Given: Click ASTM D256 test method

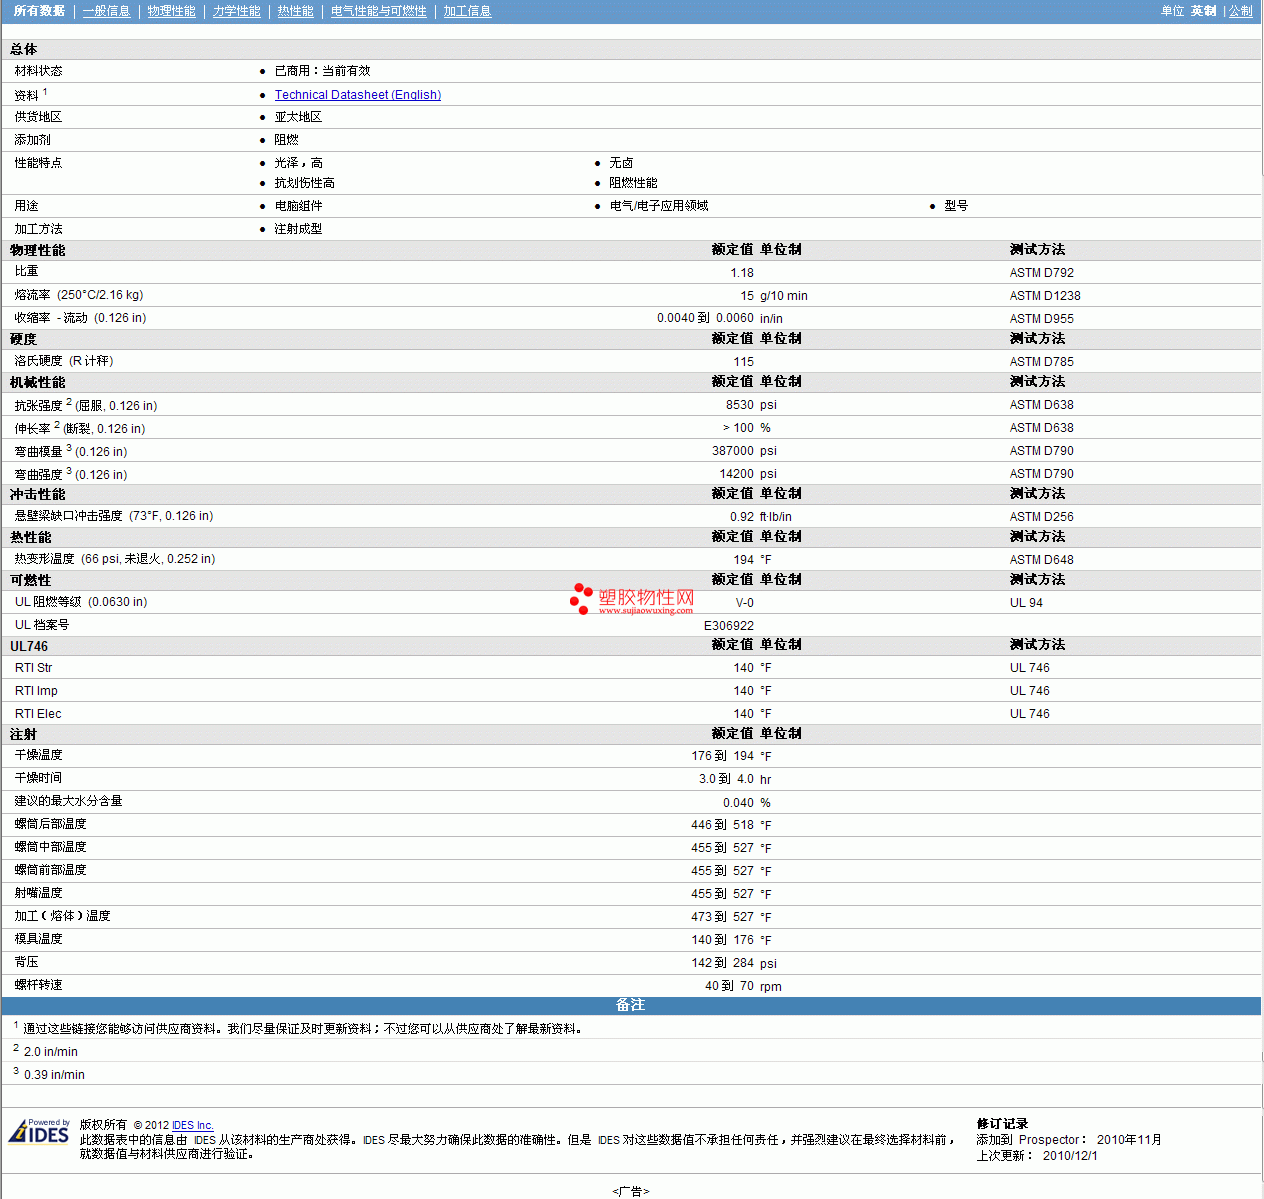Looking at the screenshot, I should pyautogui.click(x=1042, y=517).
